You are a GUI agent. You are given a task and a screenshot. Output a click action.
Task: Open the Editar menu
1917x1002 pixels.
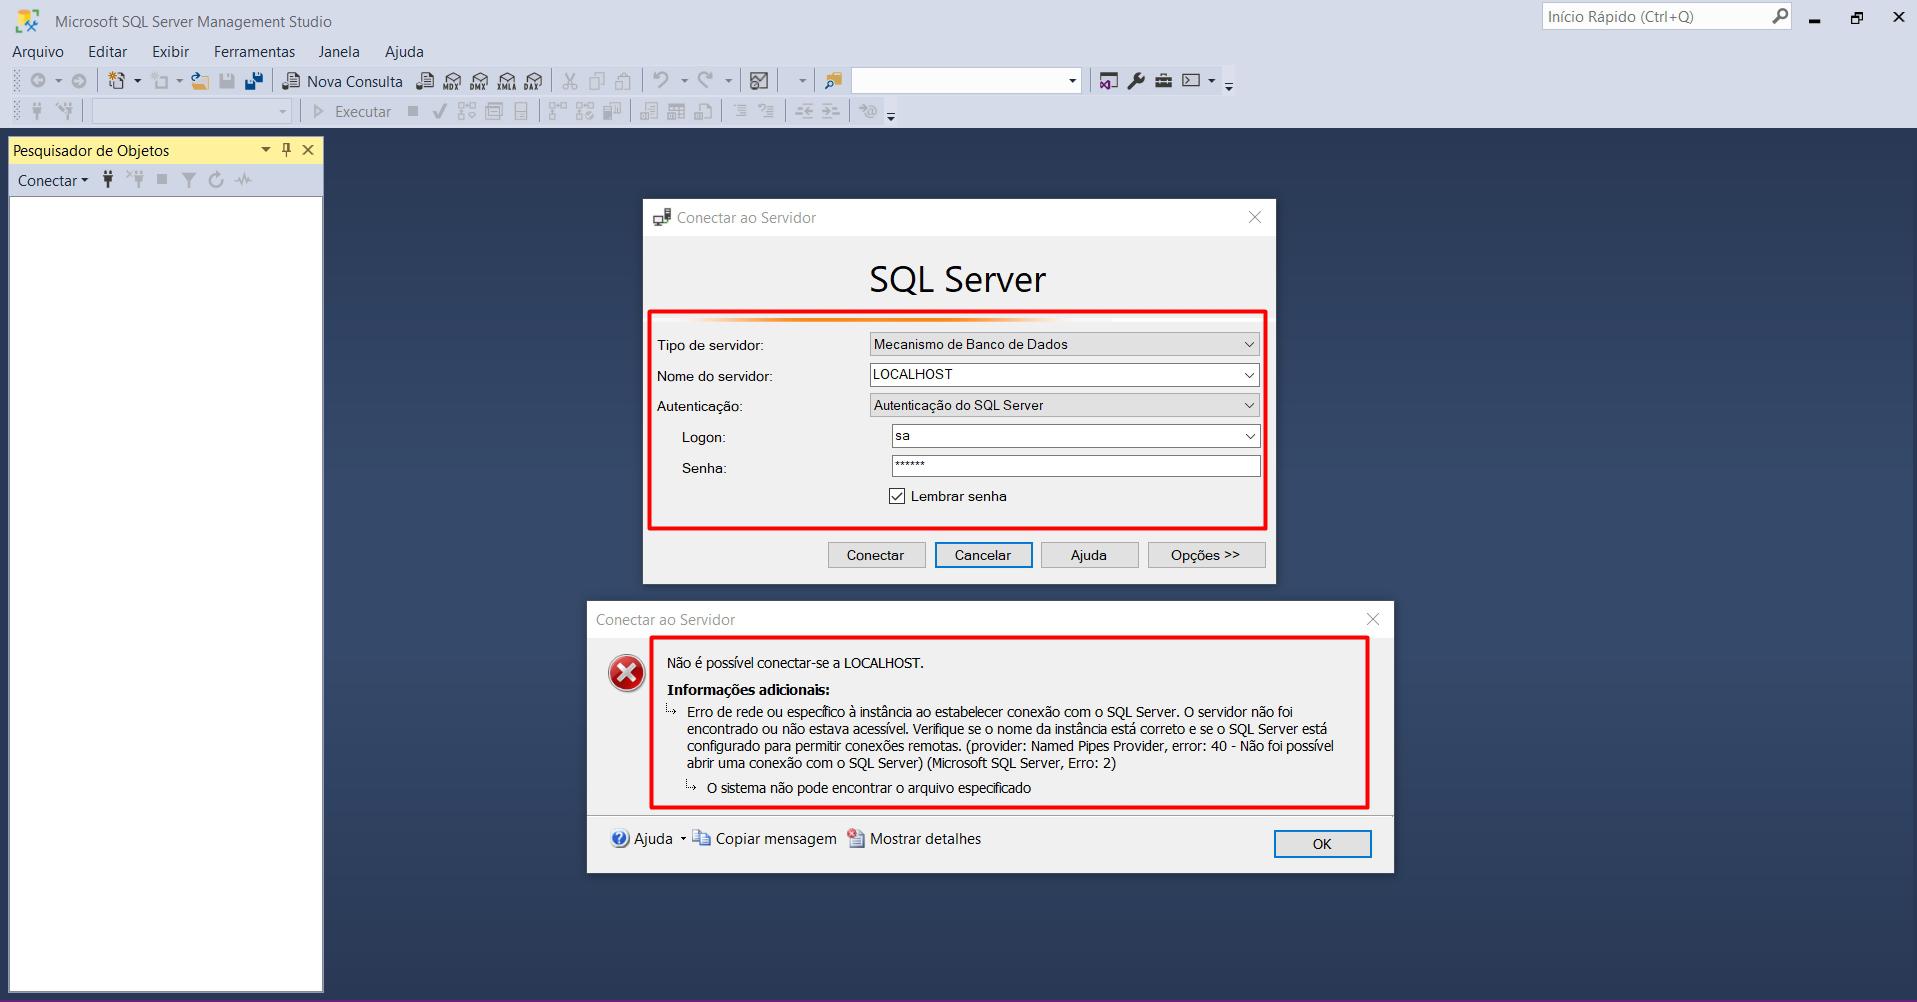click(x=107, y=52)
